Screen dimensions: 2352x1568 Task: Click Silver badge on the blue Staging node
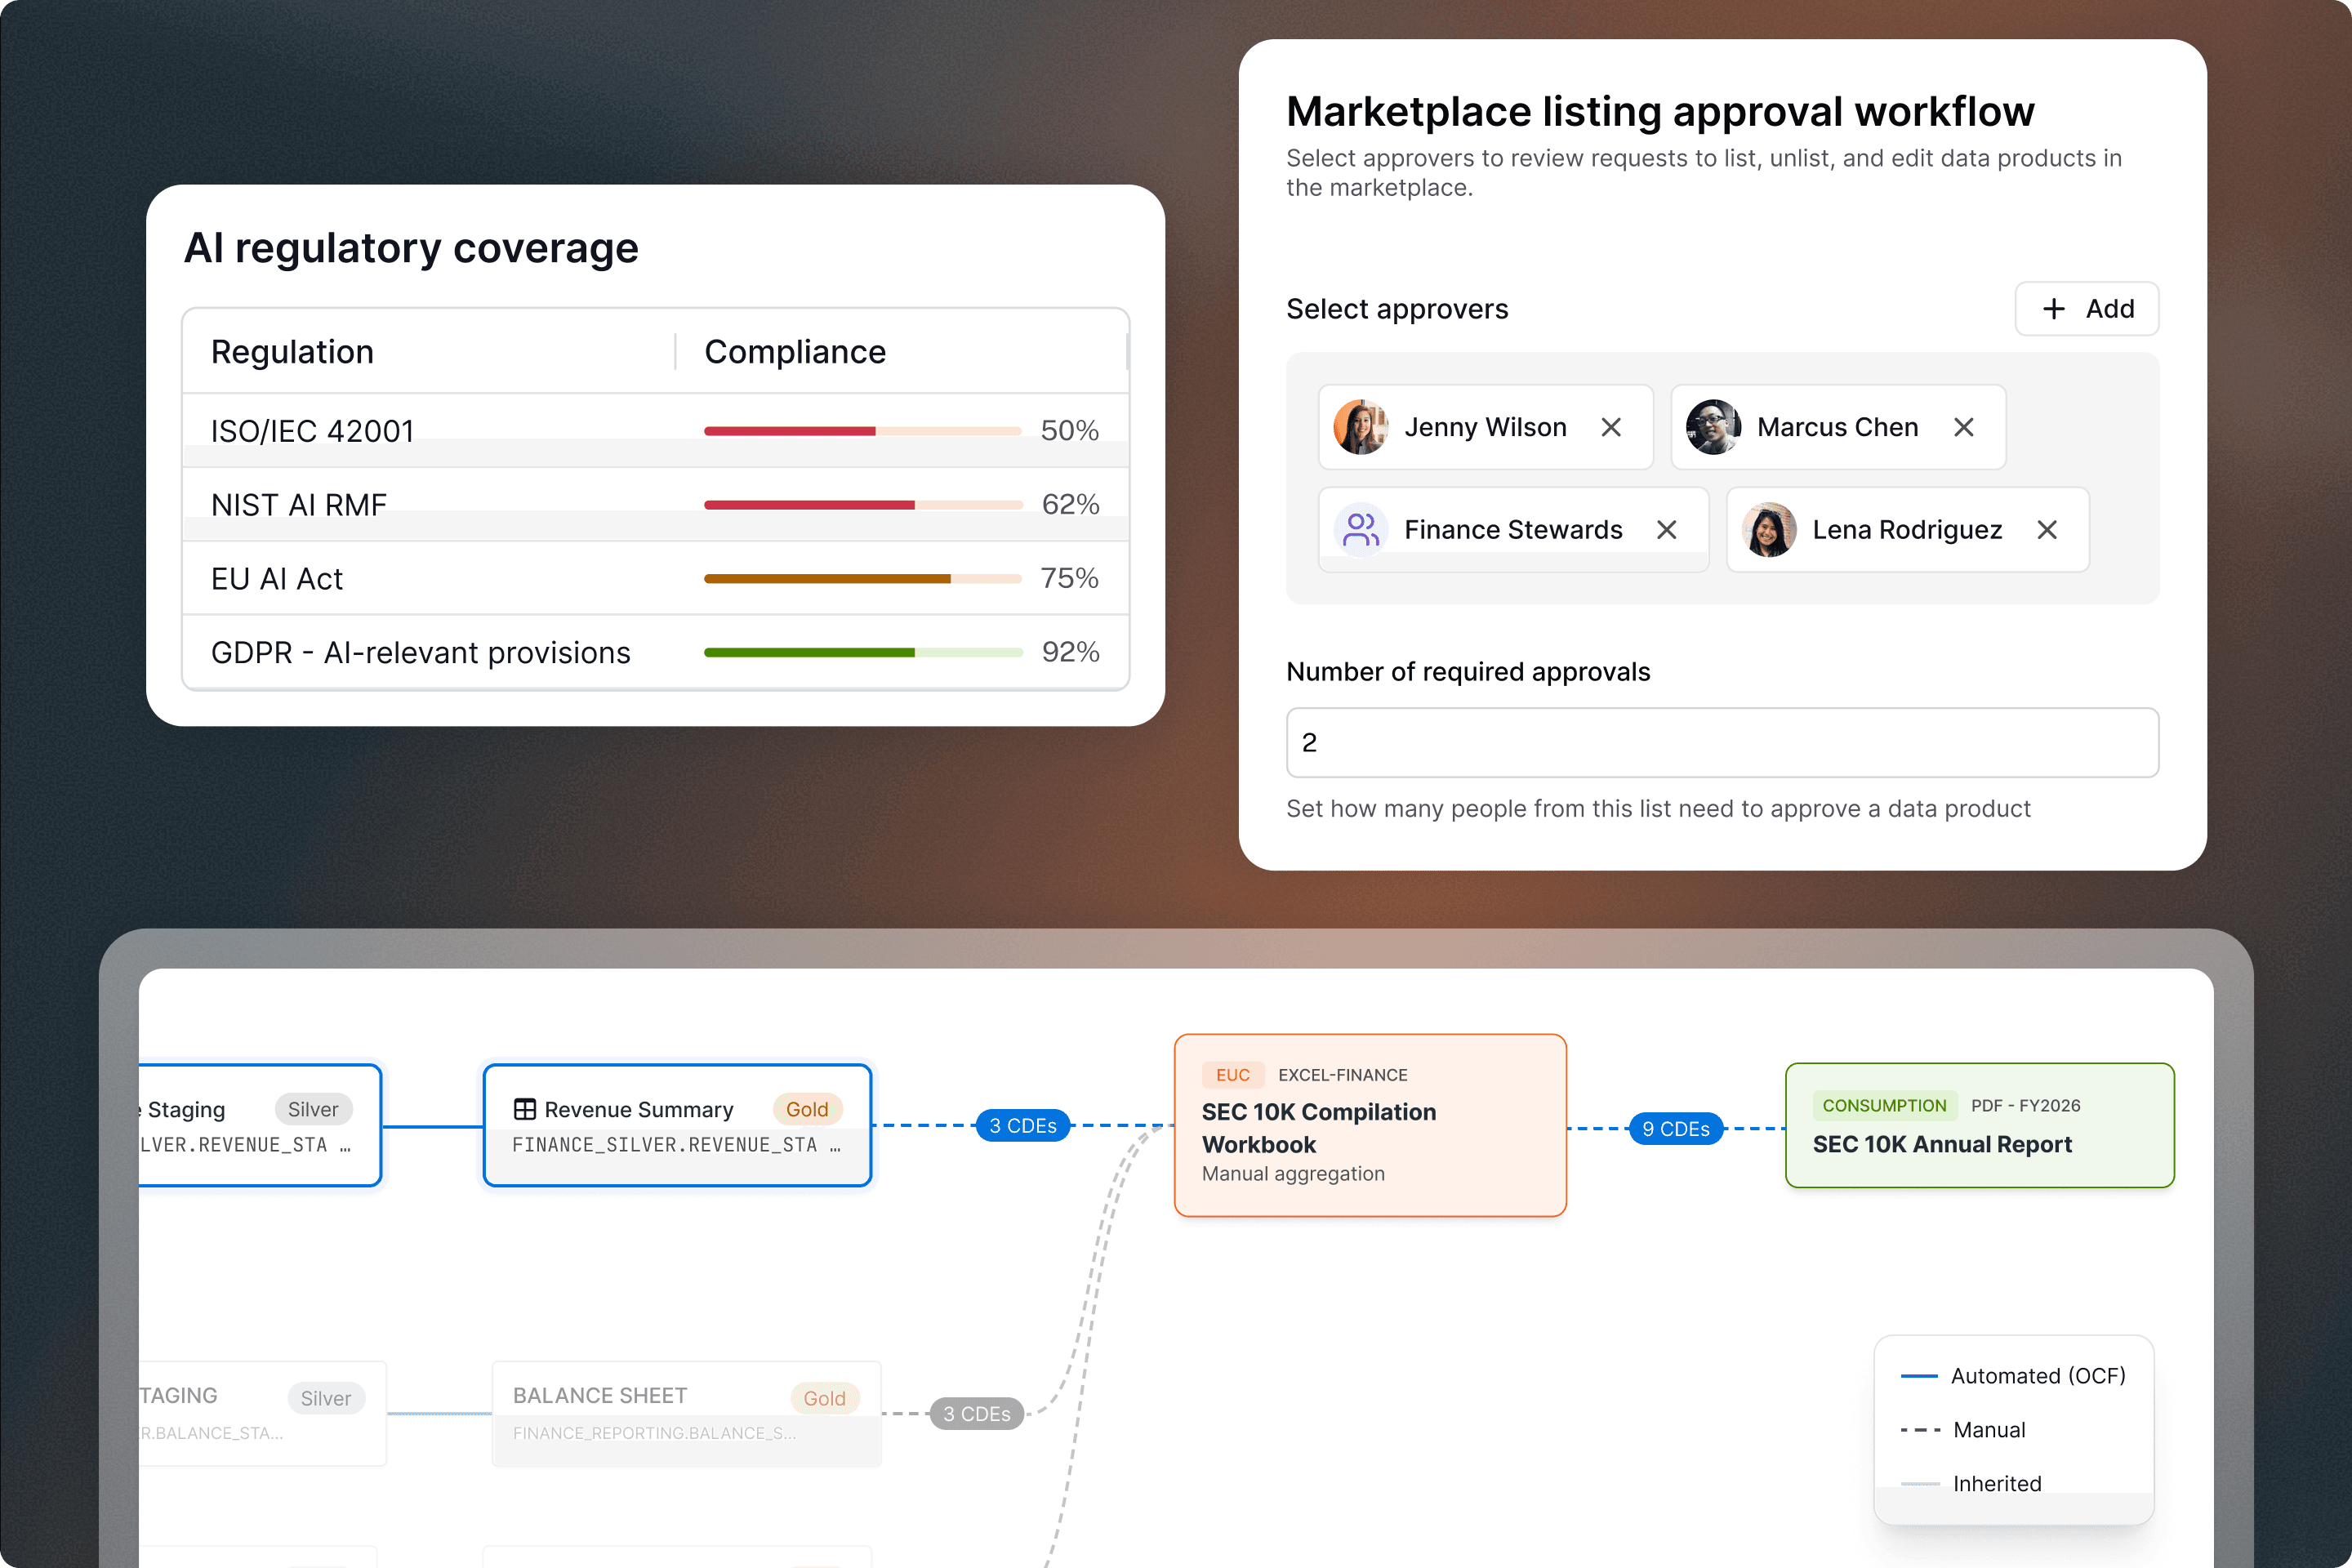point(313,1109)
